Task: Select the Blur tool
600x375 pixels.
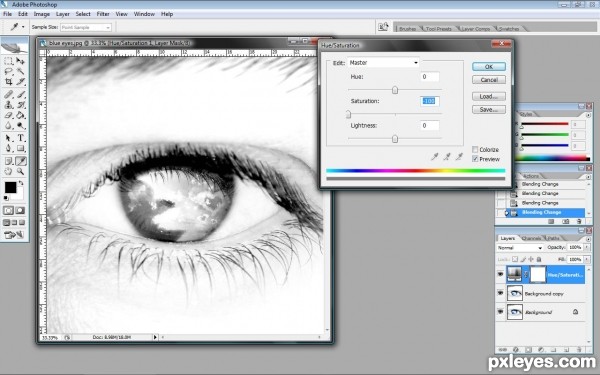Action: pos(8,125)
